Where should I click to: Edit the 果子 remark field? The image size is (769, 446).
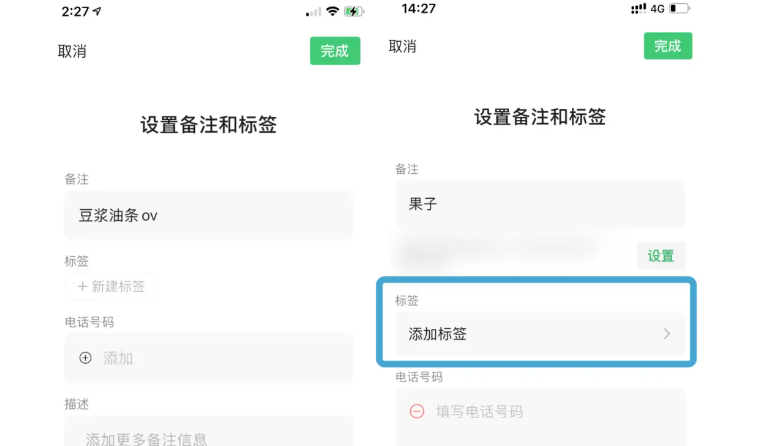tap(540, 204)
